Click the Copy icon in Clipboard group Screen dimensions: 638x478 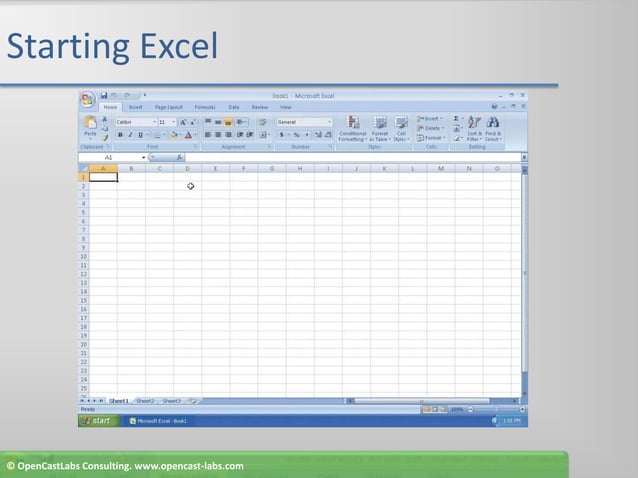pyautogui.click(x=105, y=128)
